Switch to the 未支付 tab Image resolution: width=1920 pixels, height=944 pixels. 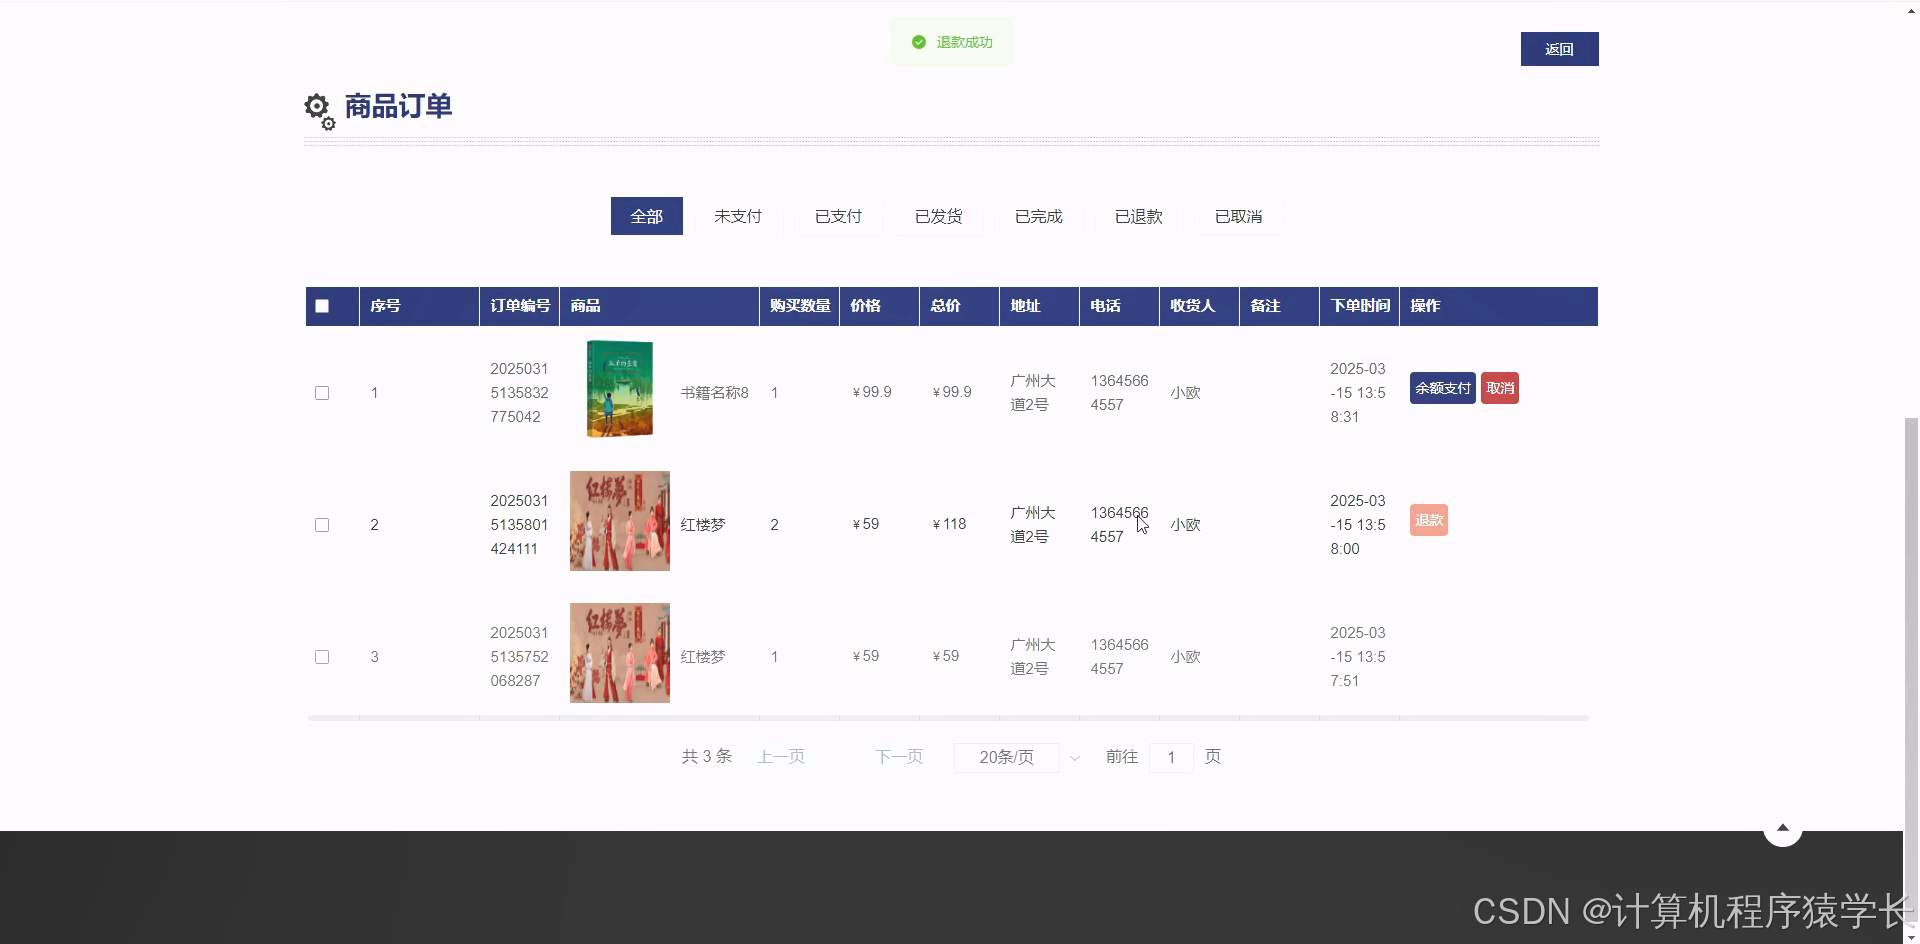pos(738,216)
